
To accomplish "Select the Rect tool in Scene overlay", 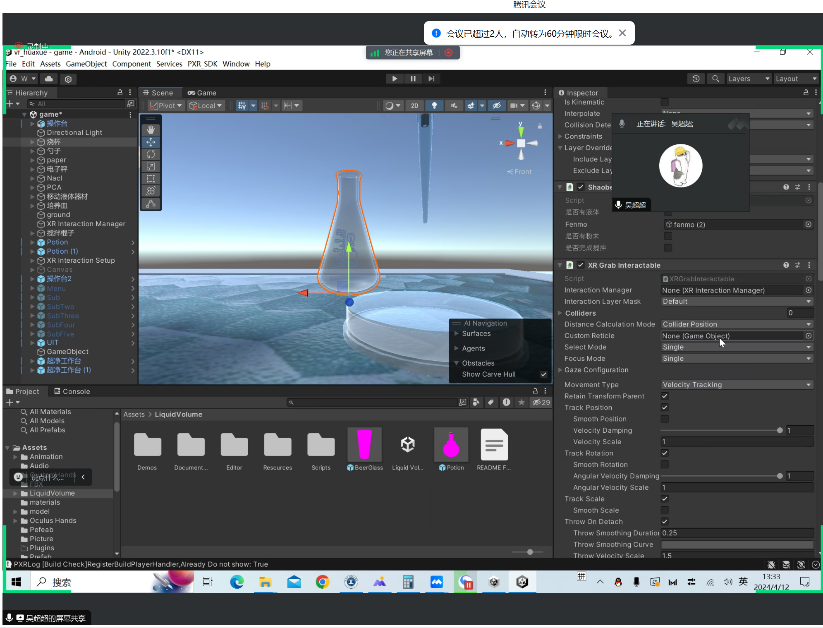I will point(151,178).
